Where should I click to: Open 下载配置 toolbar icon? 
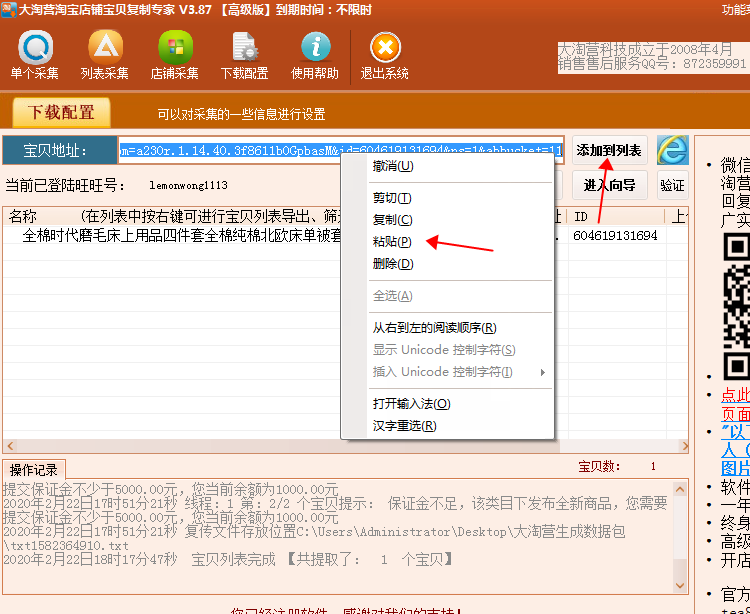pyautogui.click(x=244, y=55)
